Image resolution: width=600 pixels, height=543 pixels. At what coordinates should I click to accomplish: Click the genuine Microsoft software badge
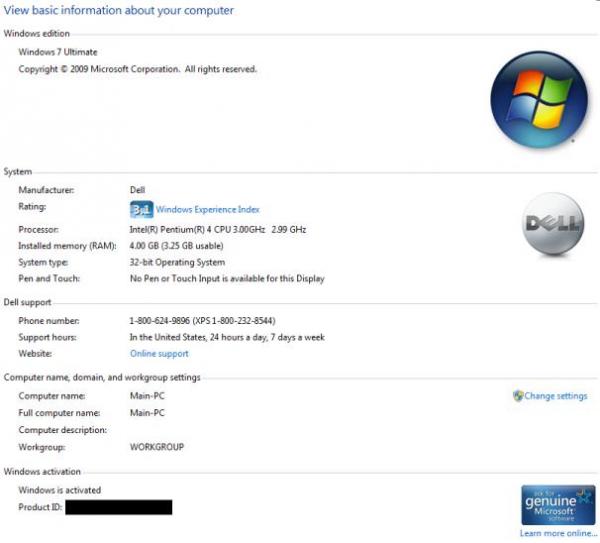[558, 505]
